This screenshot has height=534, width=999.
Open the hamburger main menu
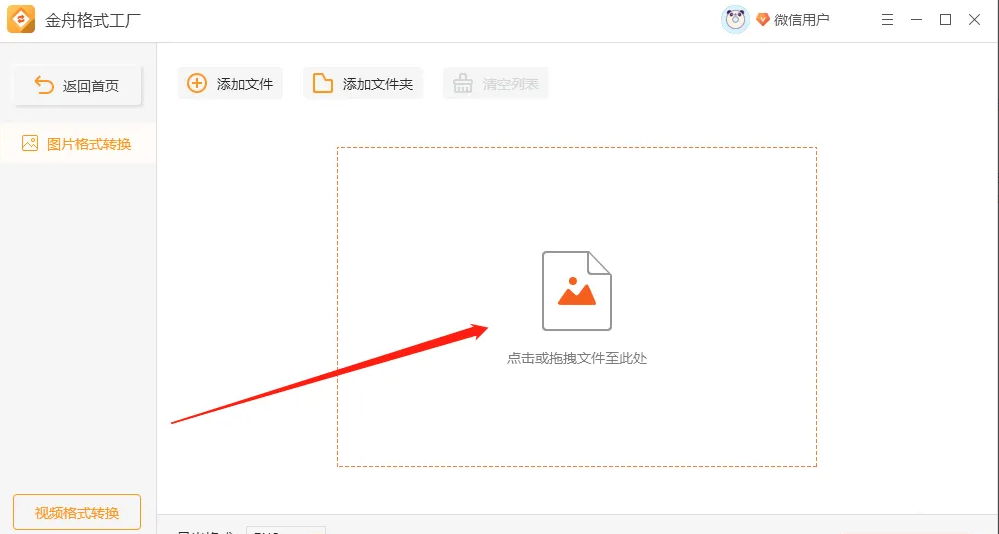[887, 20]
